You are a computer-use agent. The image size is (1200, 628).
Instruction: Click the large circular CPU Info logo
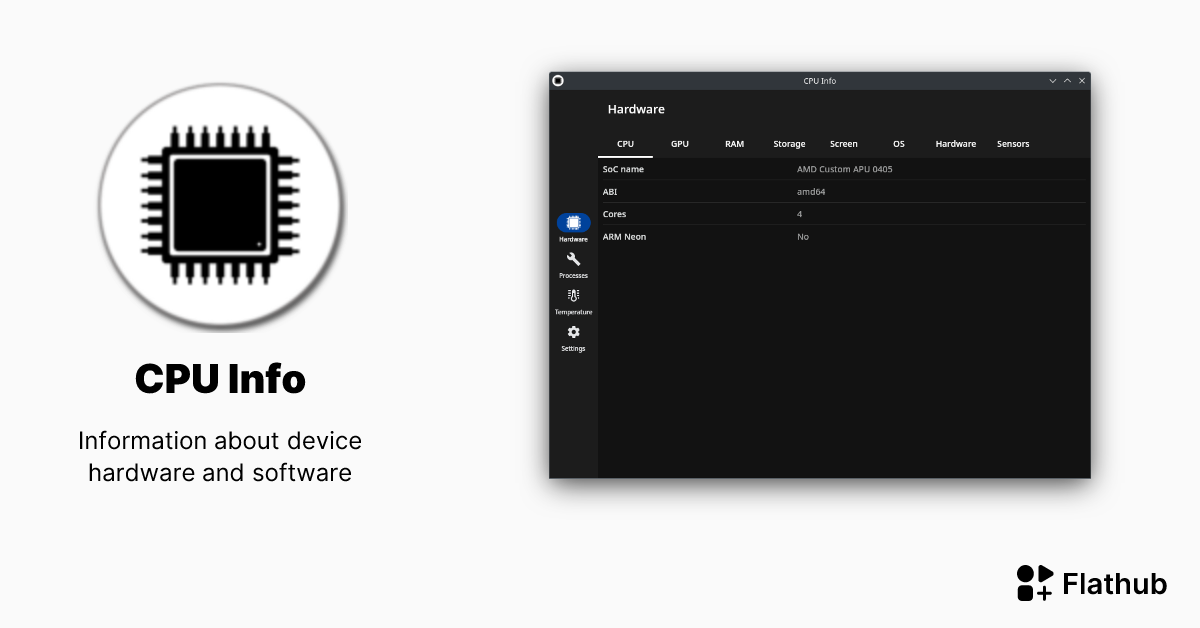(220, 206)
